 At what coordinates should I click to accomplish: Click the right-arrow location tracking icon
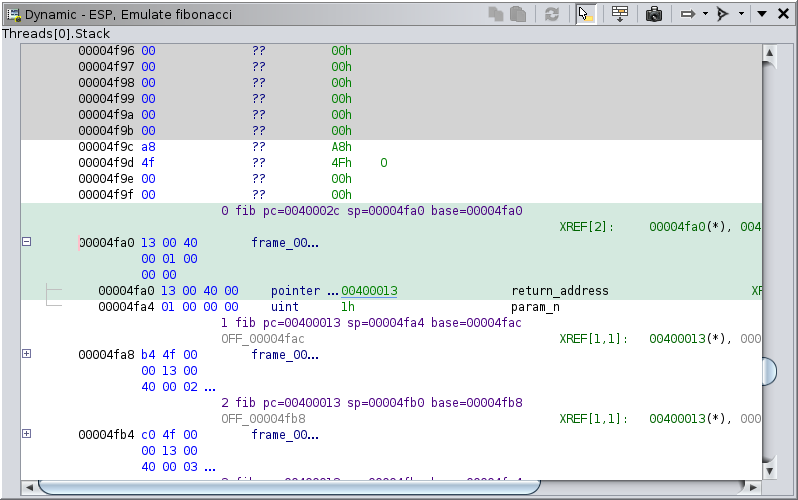point(687,14)
